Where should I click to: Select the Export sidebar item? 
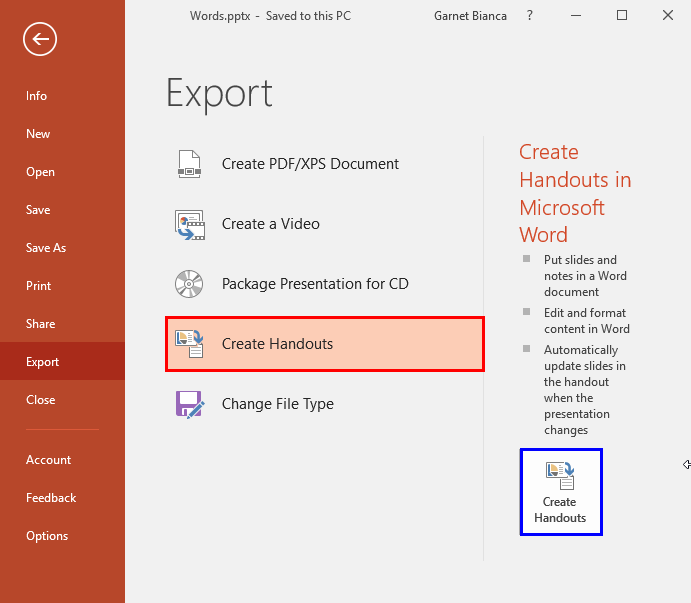point(43,362)
